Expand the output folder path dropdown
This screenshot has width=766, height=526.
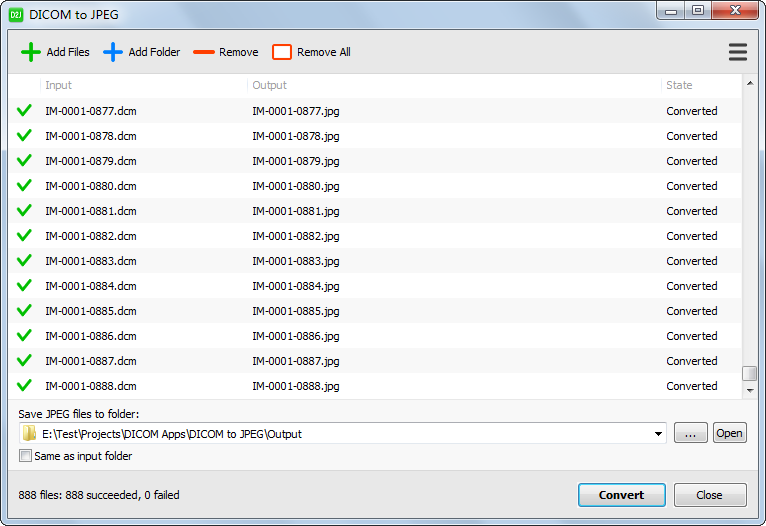(x=658, y=434)
